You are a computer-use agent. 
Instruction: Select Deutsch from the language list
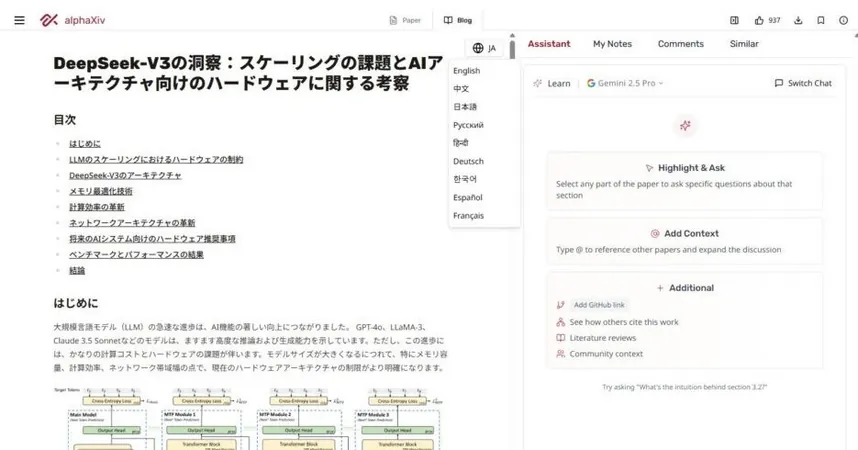point(468,161)
